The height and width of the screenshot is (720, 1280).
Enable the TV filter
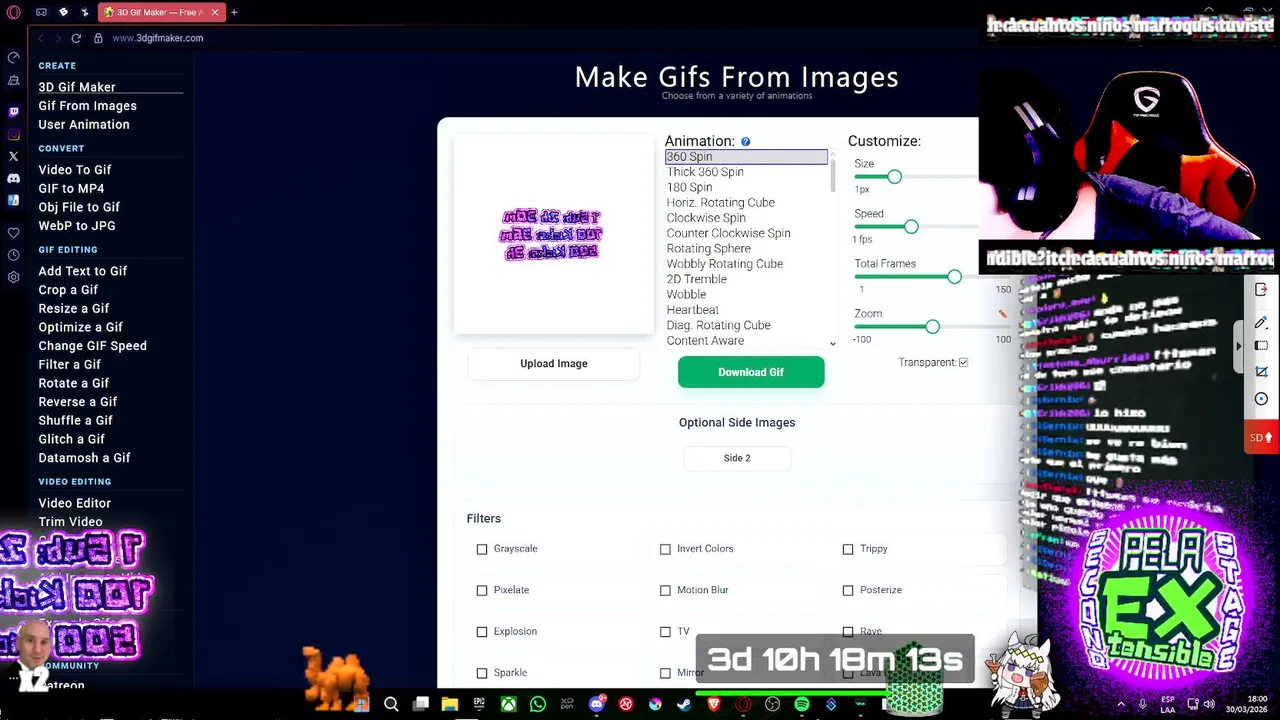[x=665, y=632]
